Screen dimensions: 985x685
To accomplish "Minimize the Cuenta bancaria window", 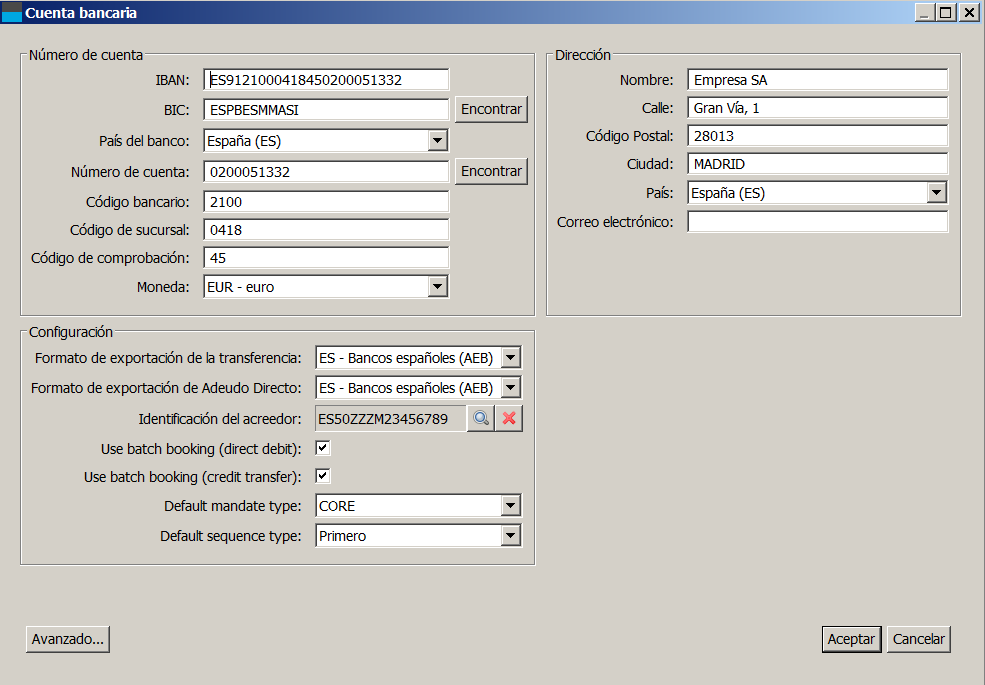I will 924,13.
